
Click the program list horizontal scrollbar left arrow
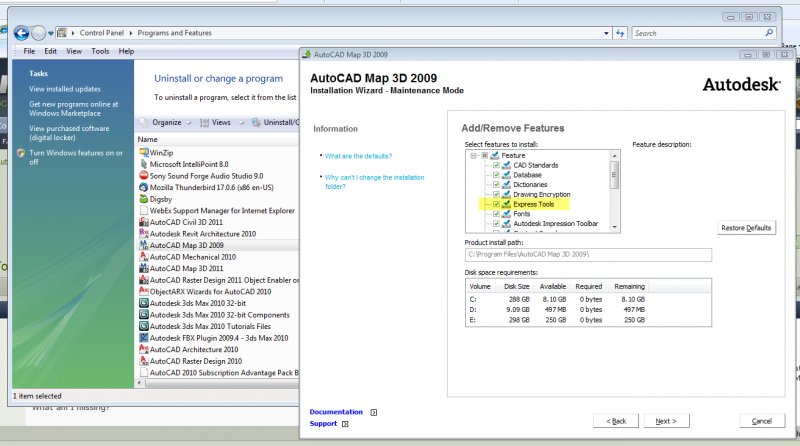pyautogui.click(x=140, y=383)
